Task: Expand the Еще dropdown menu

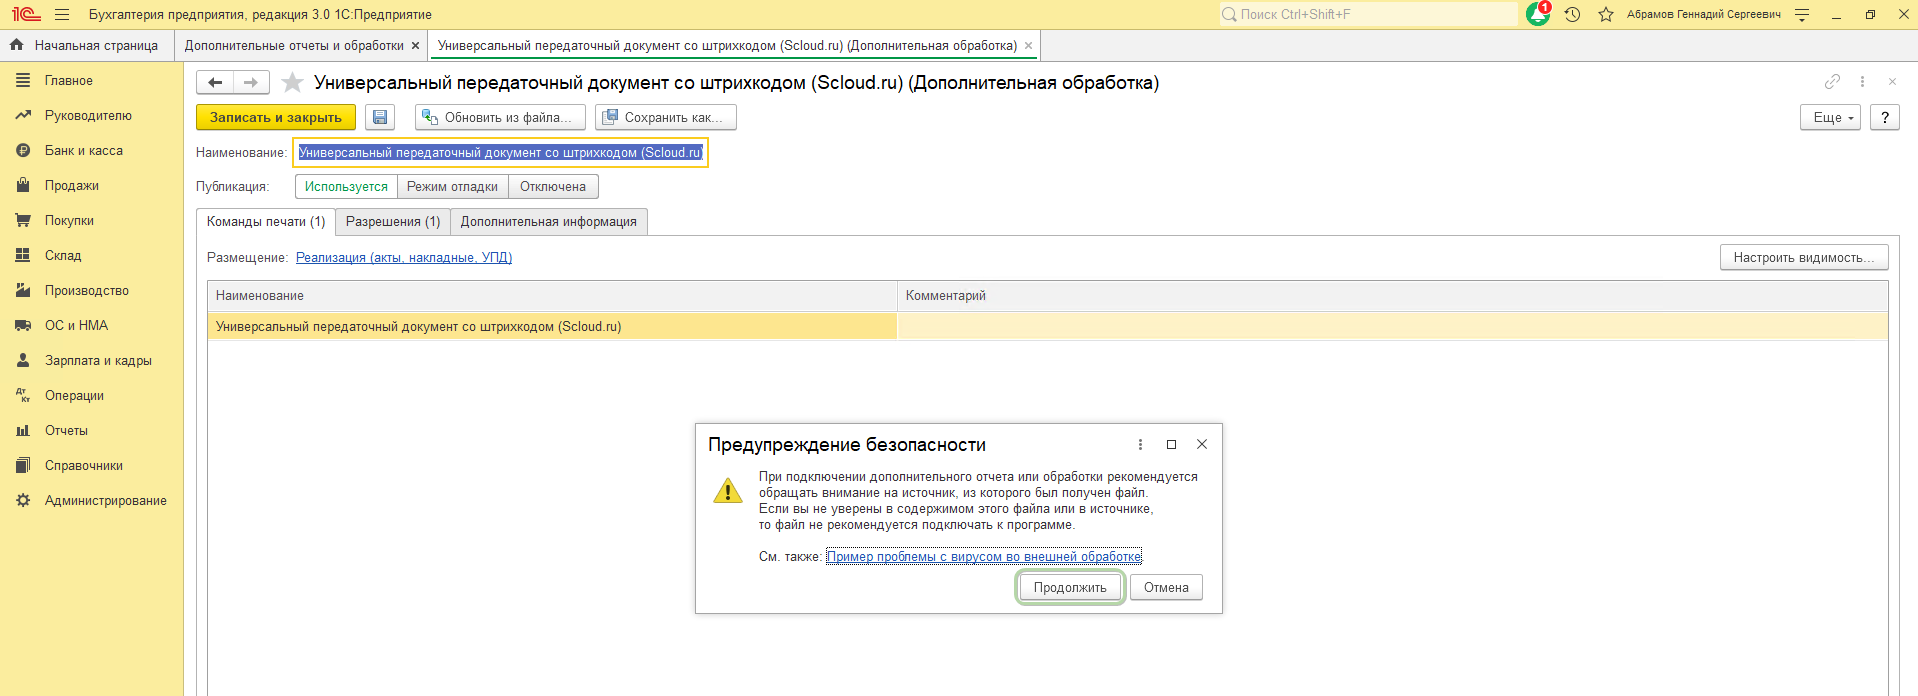Action: (1831, 117)
